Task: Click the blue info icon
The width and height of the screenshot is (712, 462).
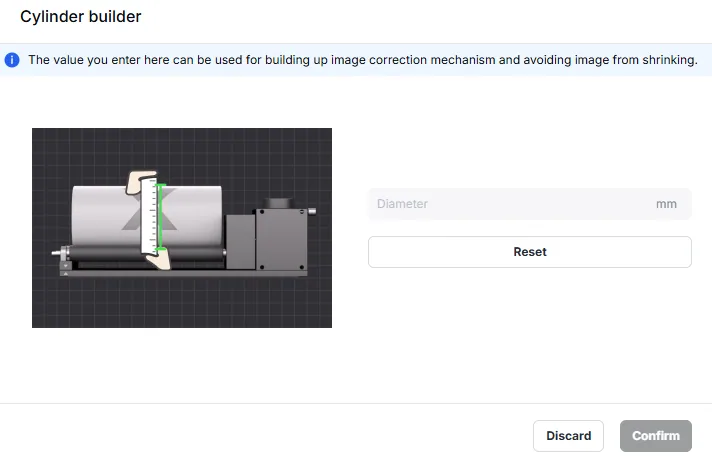Action: 12,60
